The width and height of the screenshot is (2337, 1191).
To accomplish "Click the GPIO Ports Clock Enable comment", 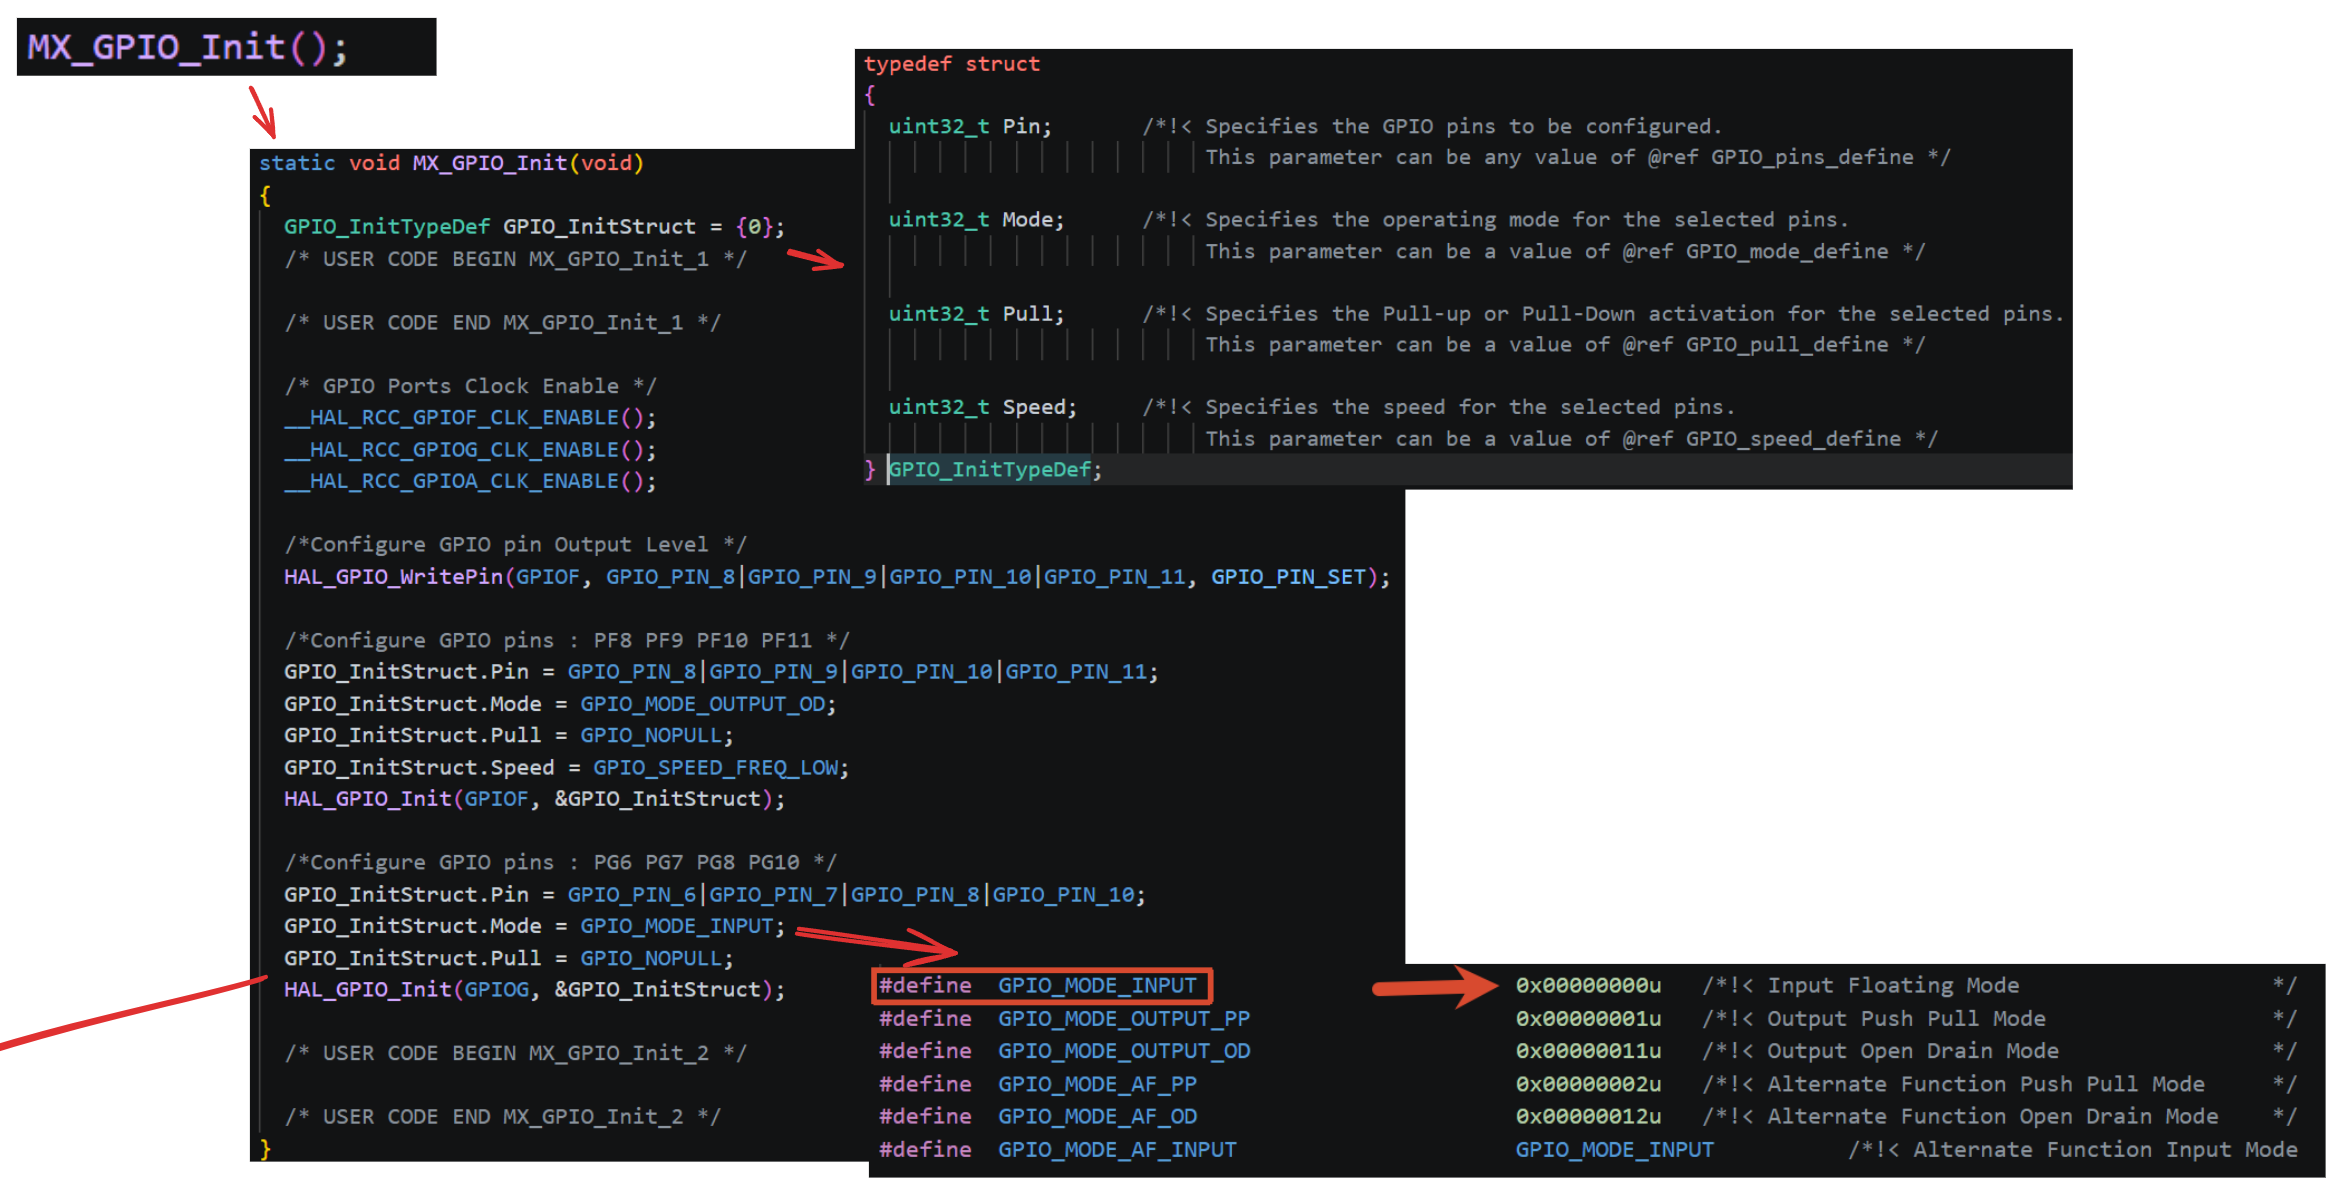I will pos(470,386).
